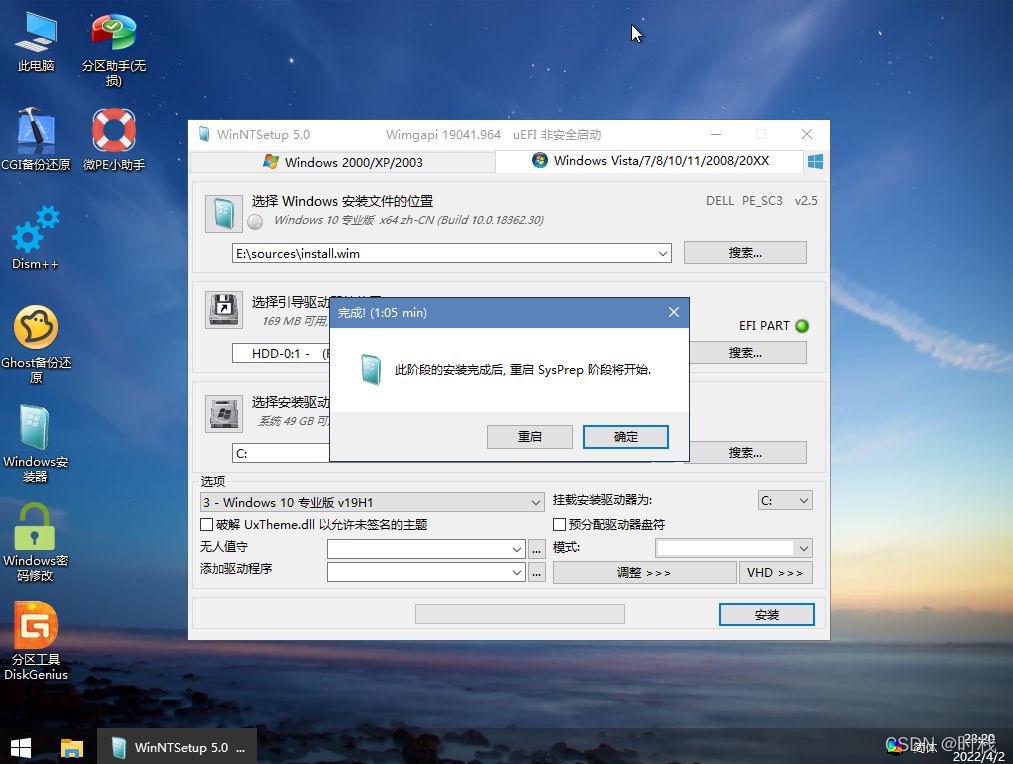Toggle 预分配驱动器盘符 checkbox
Screen dimensions: 1013x764
point(559,524)
